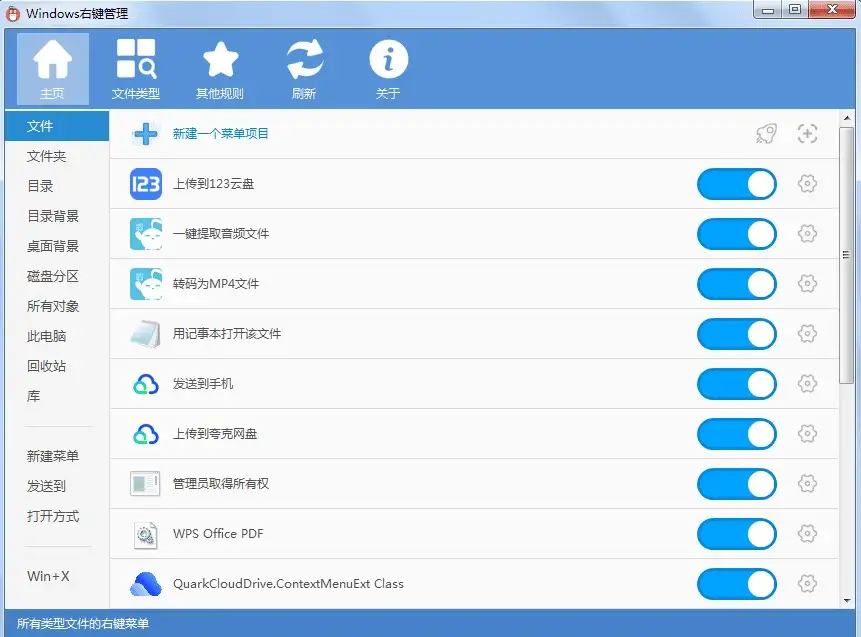Select 文件夹 in the left sidebar
861x637 pixels.
[x=46, y=156]
